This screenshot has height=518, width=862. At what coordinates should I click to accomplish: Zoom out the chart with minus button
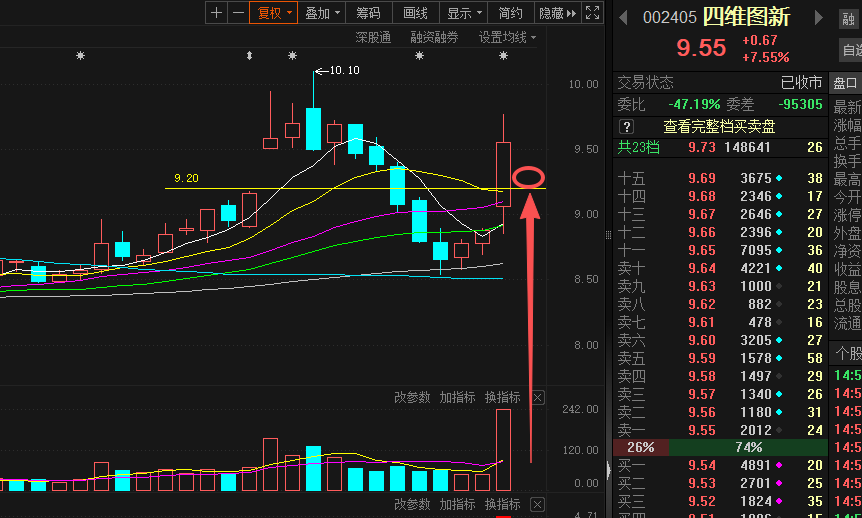pos(238,13)
